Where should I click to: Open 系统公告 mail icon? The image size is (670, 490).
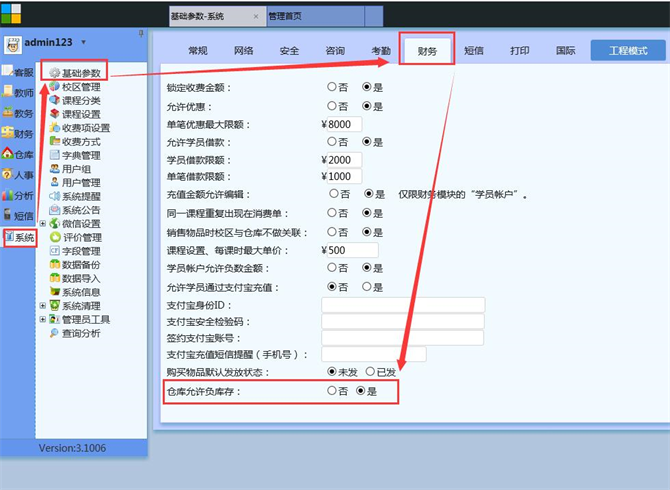[x=54, y=209]
